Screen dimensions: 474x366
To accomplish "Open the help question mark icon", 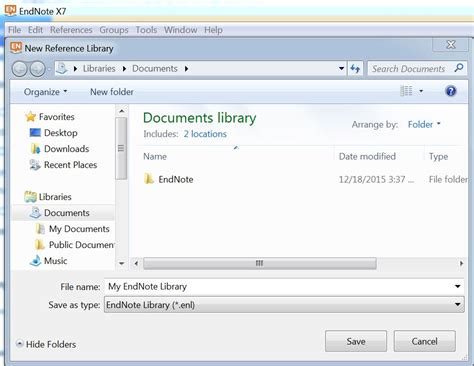I will tap(451, 91).
